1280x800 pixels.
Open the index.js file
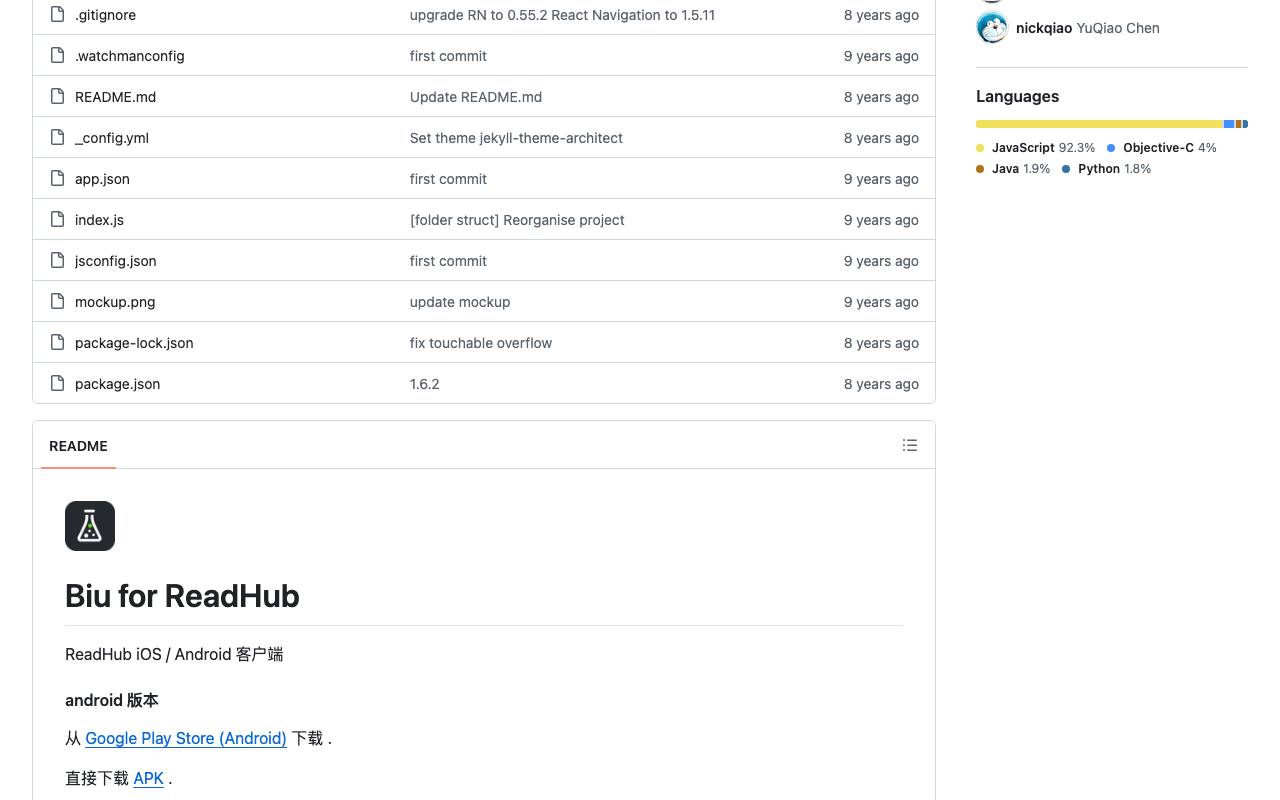click(99, 220)
